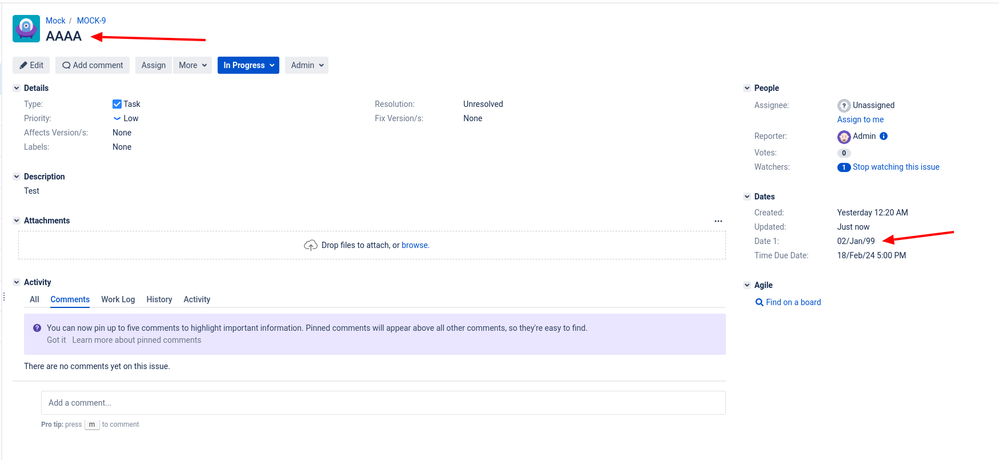Click Assign to me link

[860, 120]
